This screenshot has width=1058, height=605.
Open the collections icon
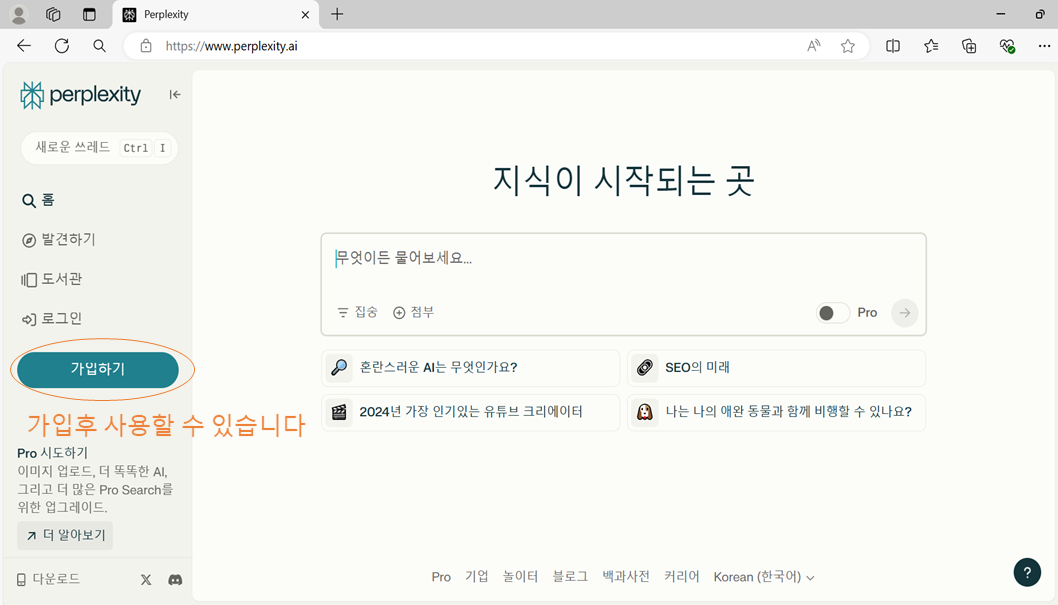(x=969, y=46)
